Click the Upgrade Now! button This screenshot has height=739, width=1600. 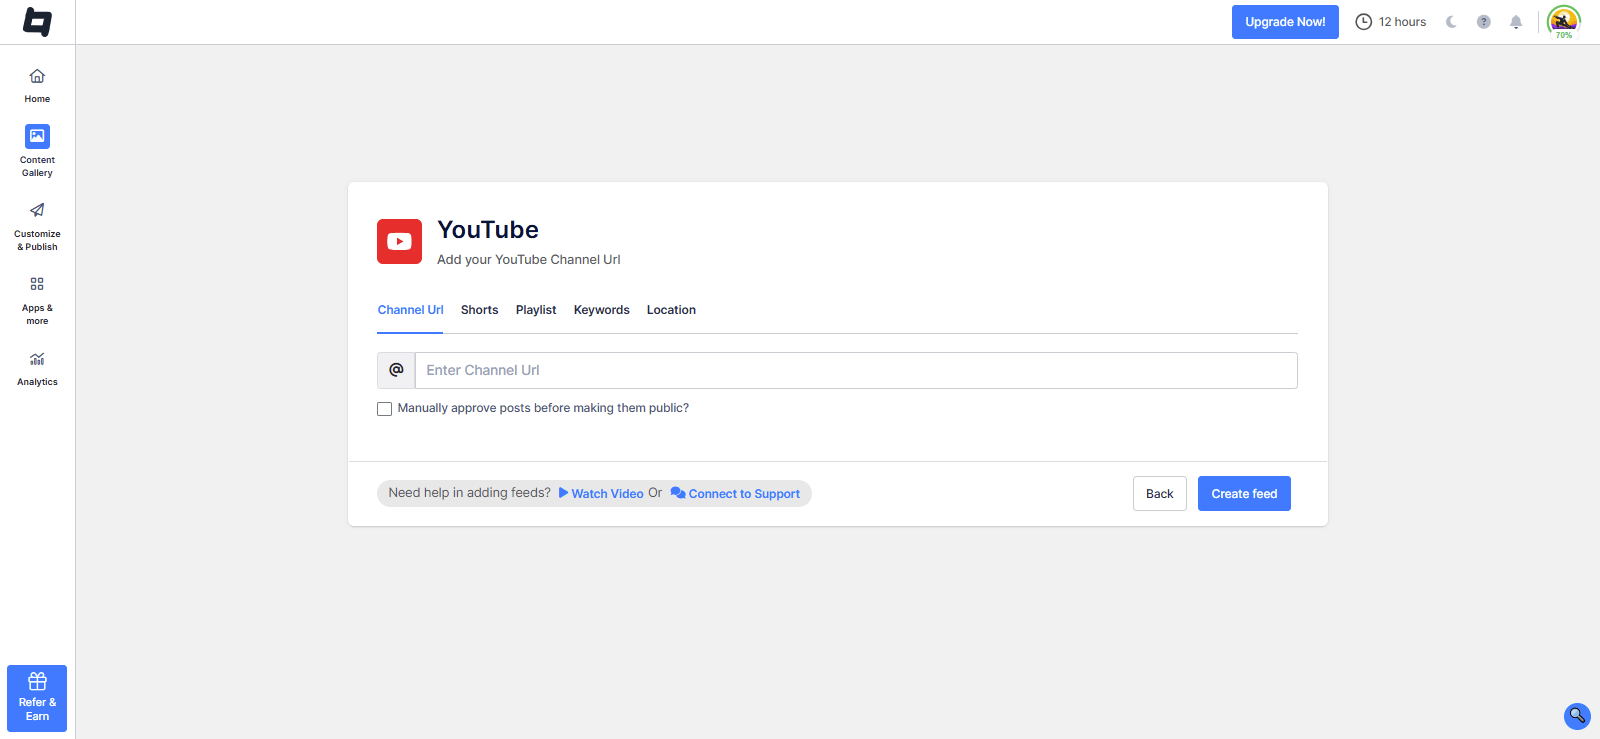pos(1285,22)
